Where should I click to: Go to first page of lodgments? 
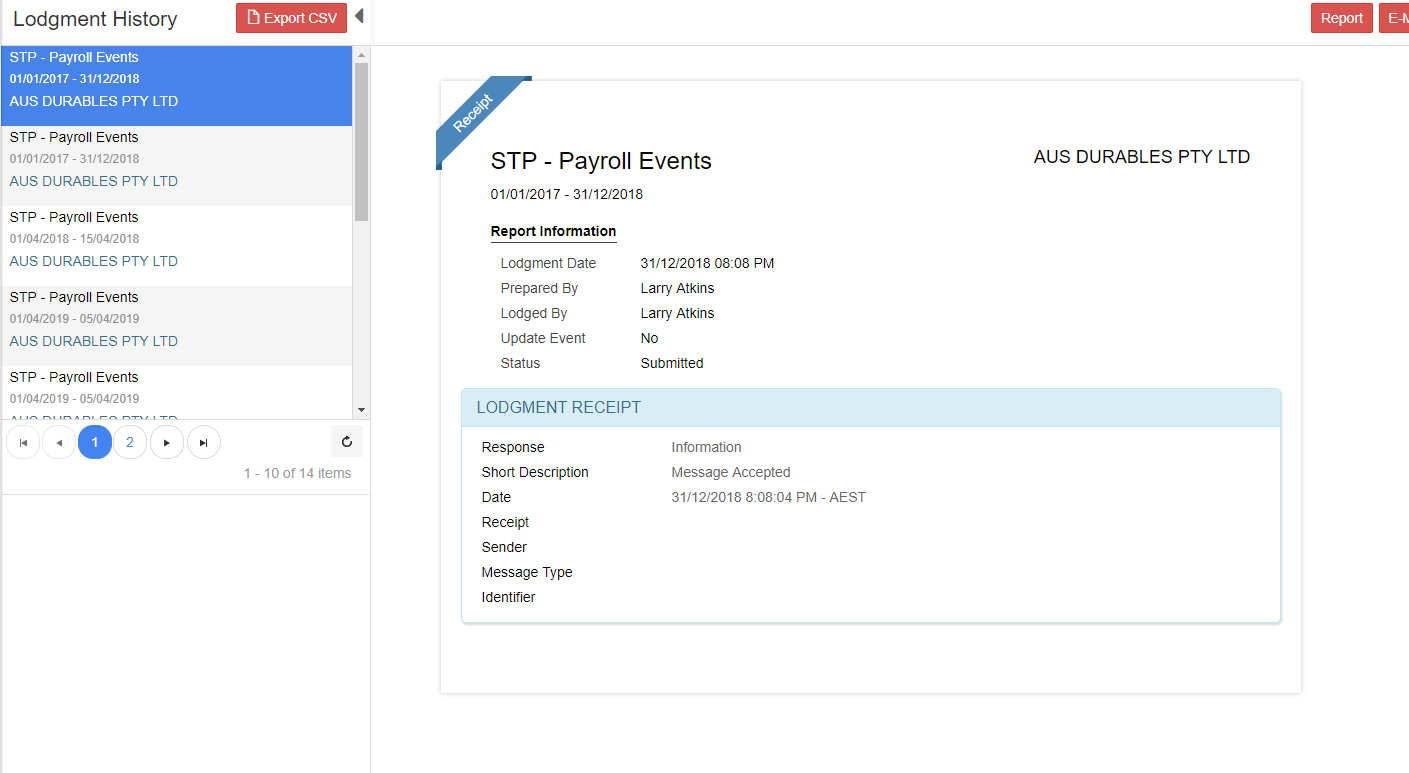(23, 442)
